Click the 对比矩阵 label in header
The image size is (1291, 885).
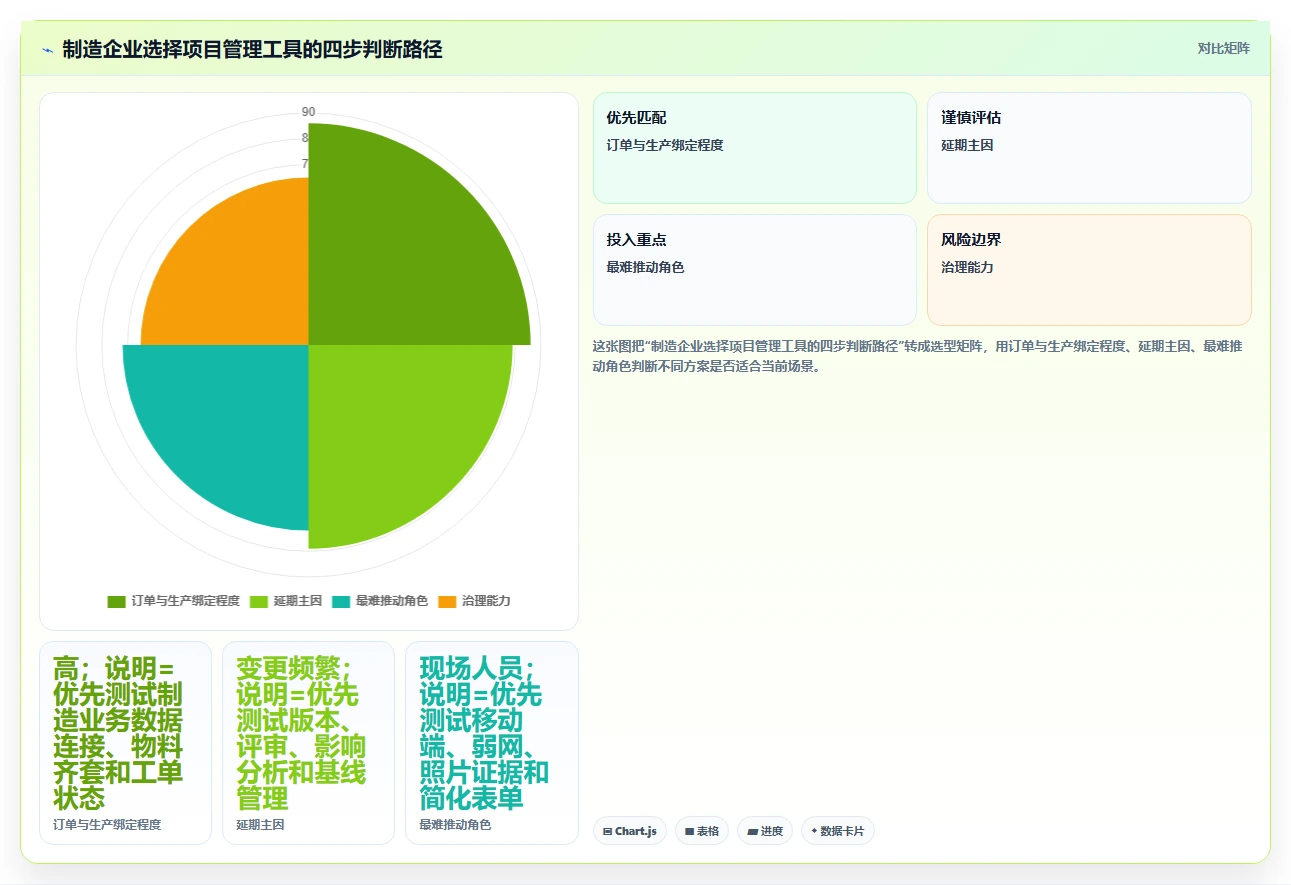point(1224,48)
